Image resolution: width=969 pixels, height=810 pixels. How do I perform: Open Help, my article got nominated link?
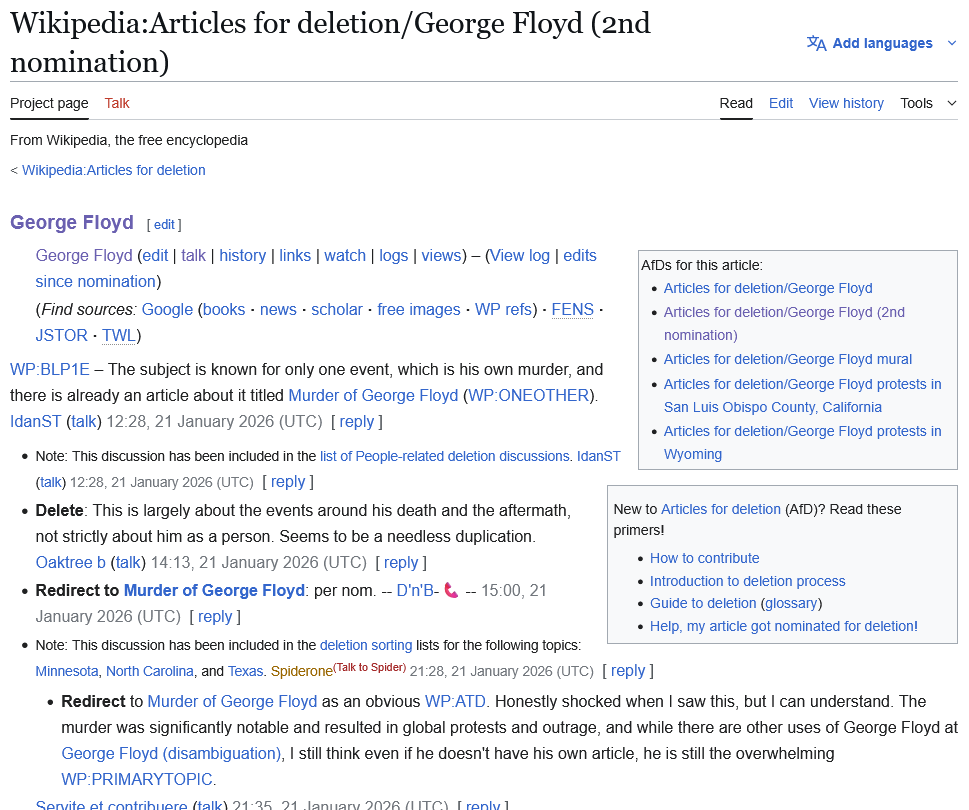pyautogui.click(x=784, y=626)
